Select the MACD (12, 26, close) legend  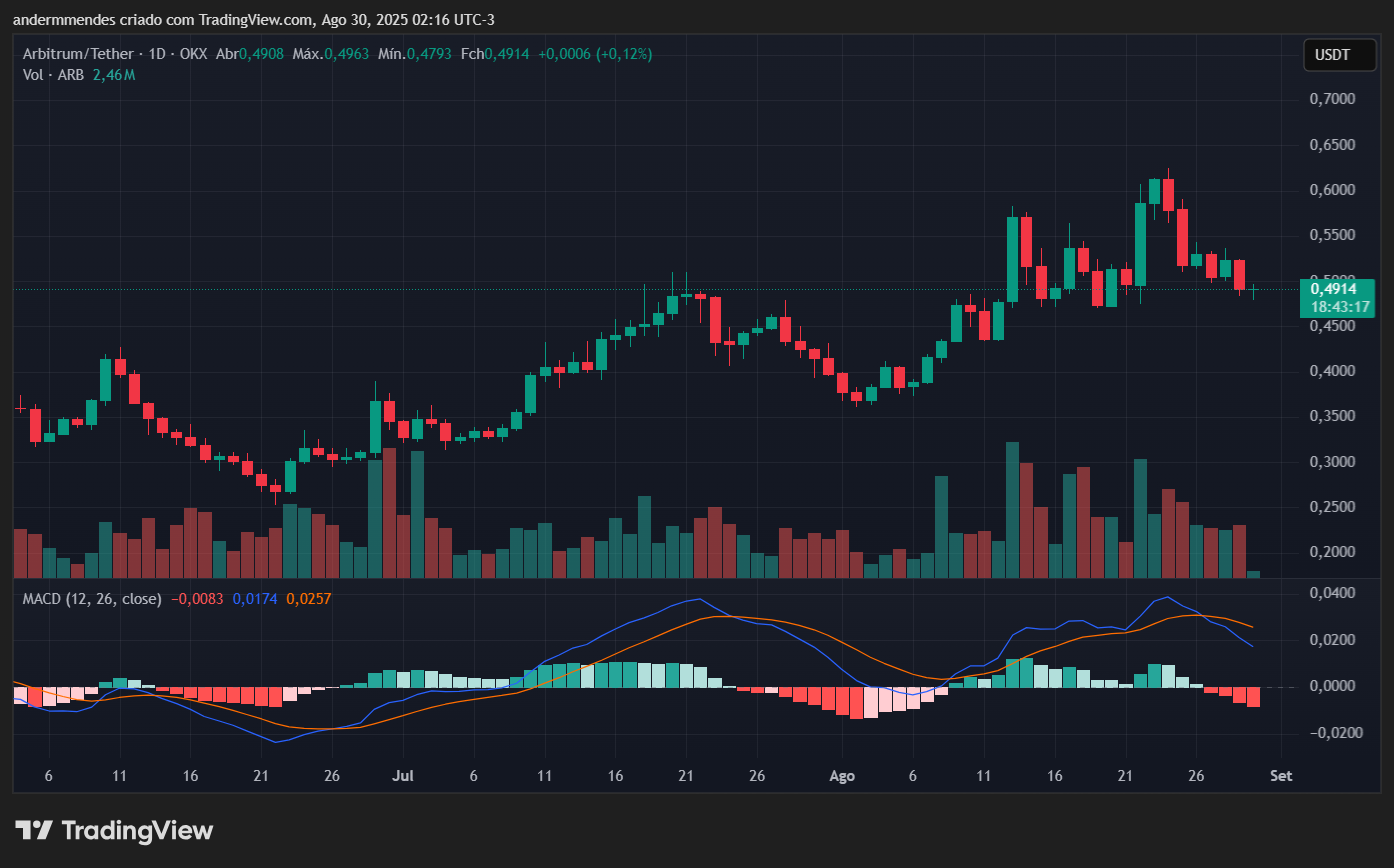pyautogui.click(x=92, y=599)
